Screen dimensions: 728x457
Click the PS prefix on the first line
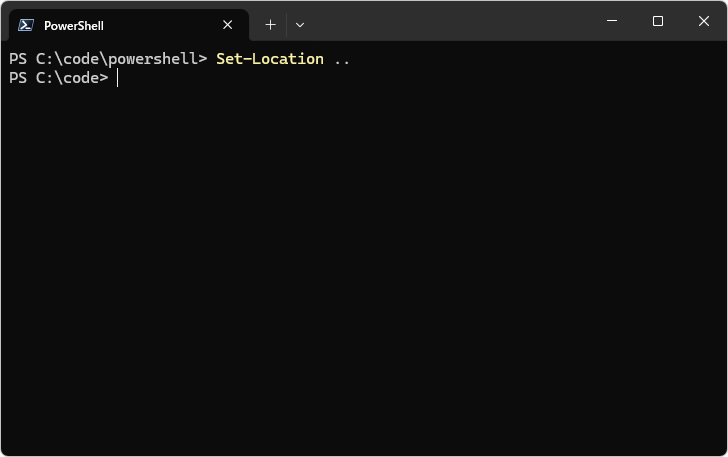(x=18, y=59)
